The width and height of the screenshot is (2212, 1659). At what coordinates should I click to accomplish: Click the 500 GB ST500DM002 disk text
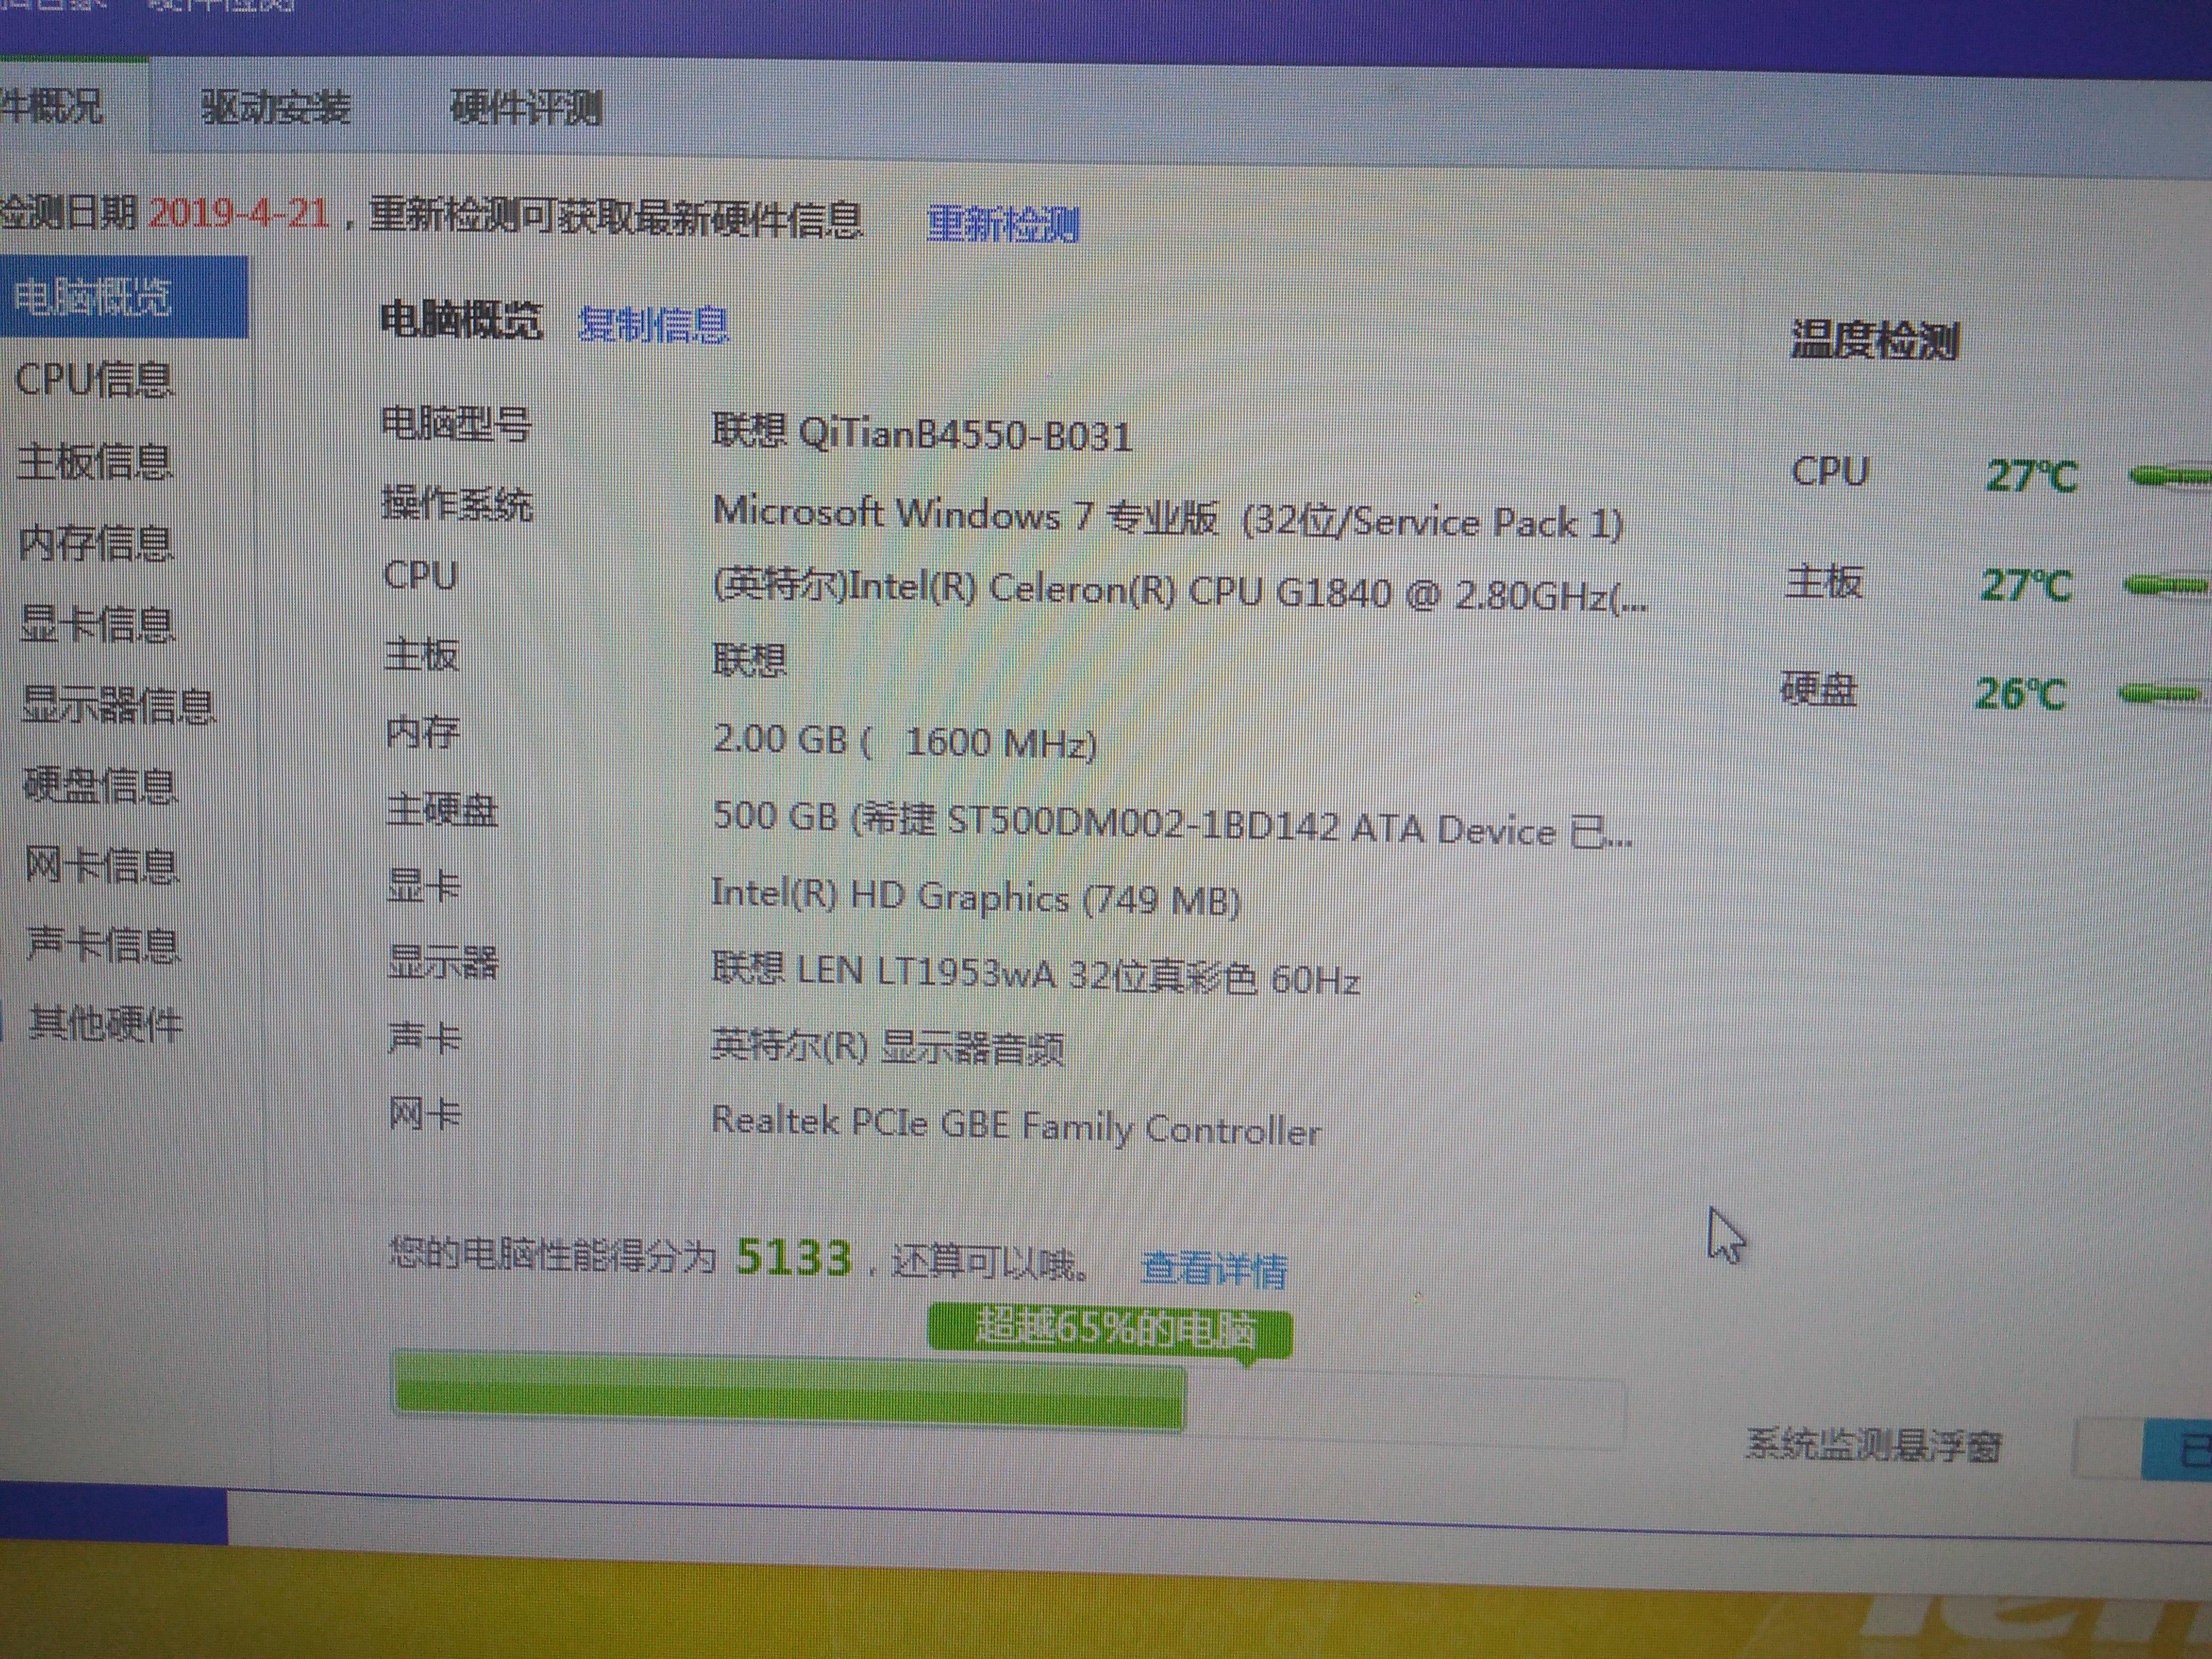(1172, 824)
